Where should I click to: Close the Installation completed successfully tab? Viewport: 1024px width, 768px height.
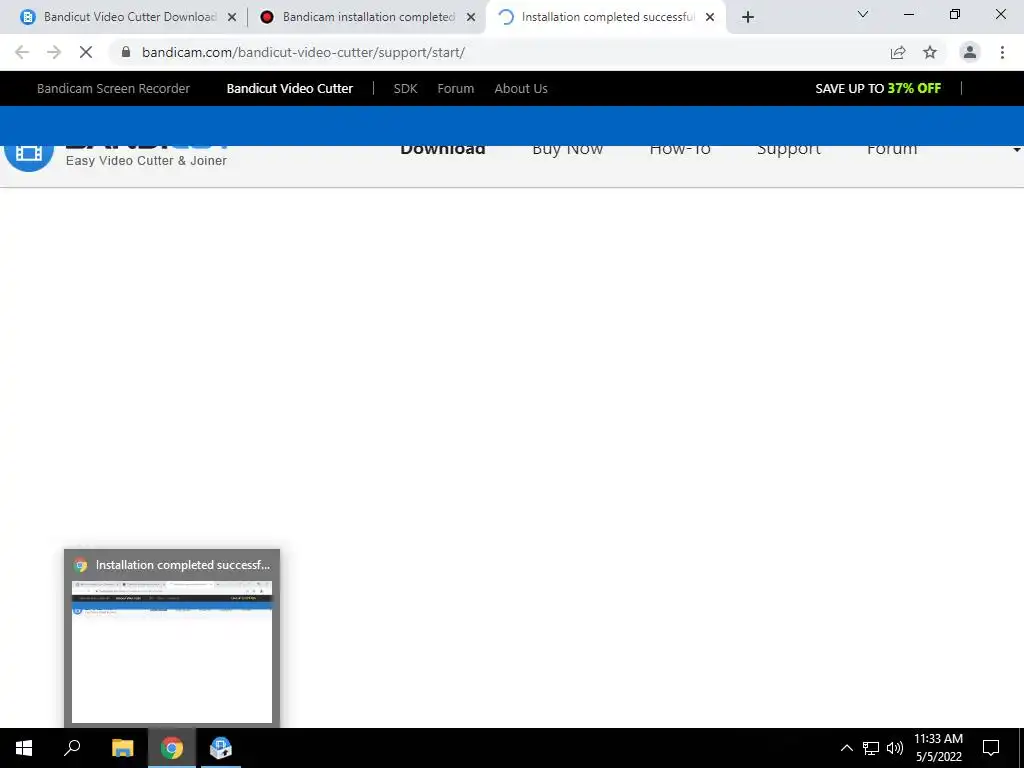(710, 17)
